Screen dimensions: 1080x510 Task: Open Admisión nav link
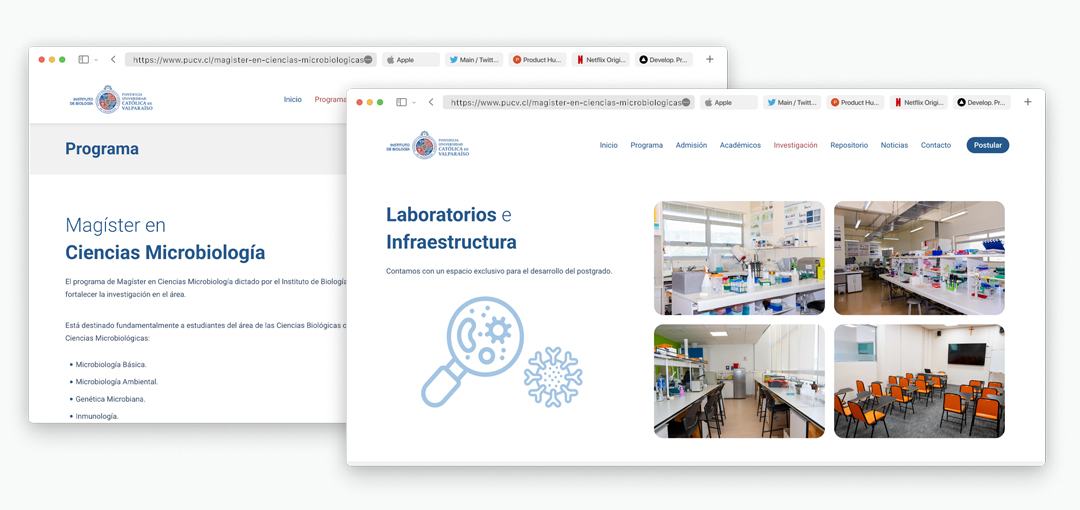tap(691, 145)
